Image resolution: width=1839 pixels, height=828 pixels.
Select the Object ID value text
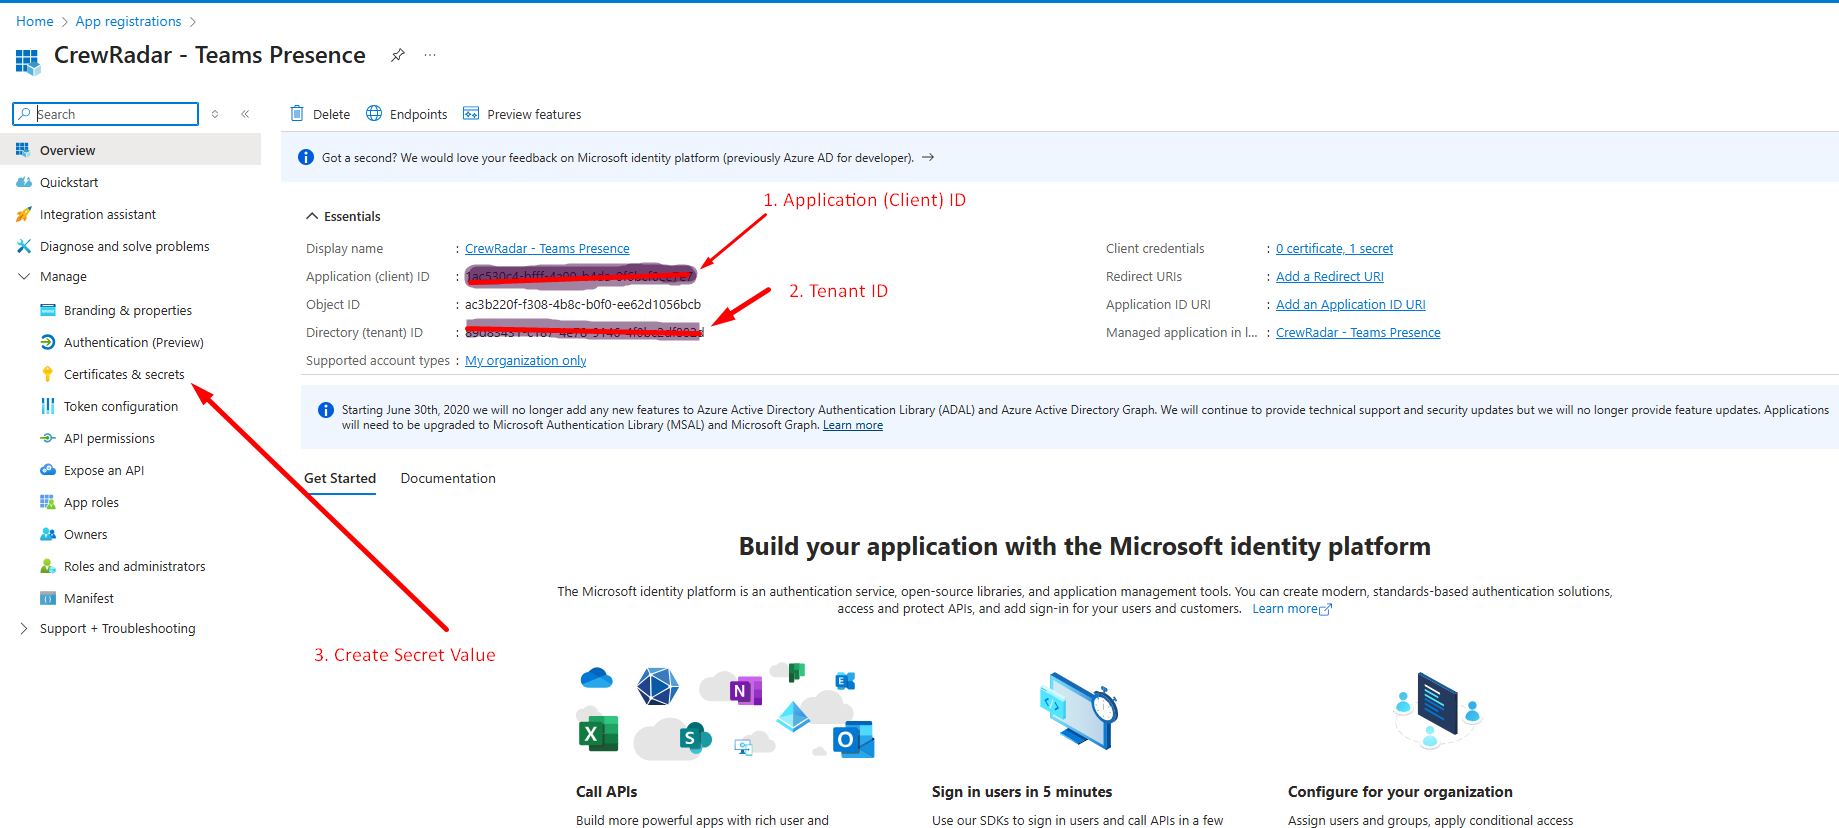[583, 304]
